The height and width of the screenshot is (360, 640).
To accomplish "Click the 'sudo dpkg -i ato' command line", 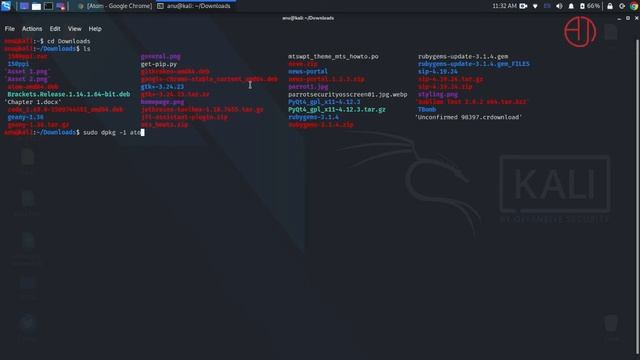I will click(x=111, y=132).
